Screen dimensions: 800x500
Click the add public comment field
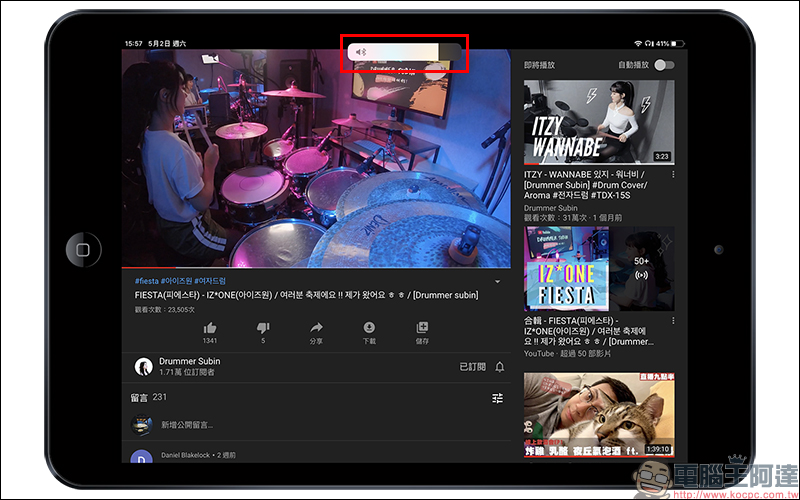pos(187,425)
